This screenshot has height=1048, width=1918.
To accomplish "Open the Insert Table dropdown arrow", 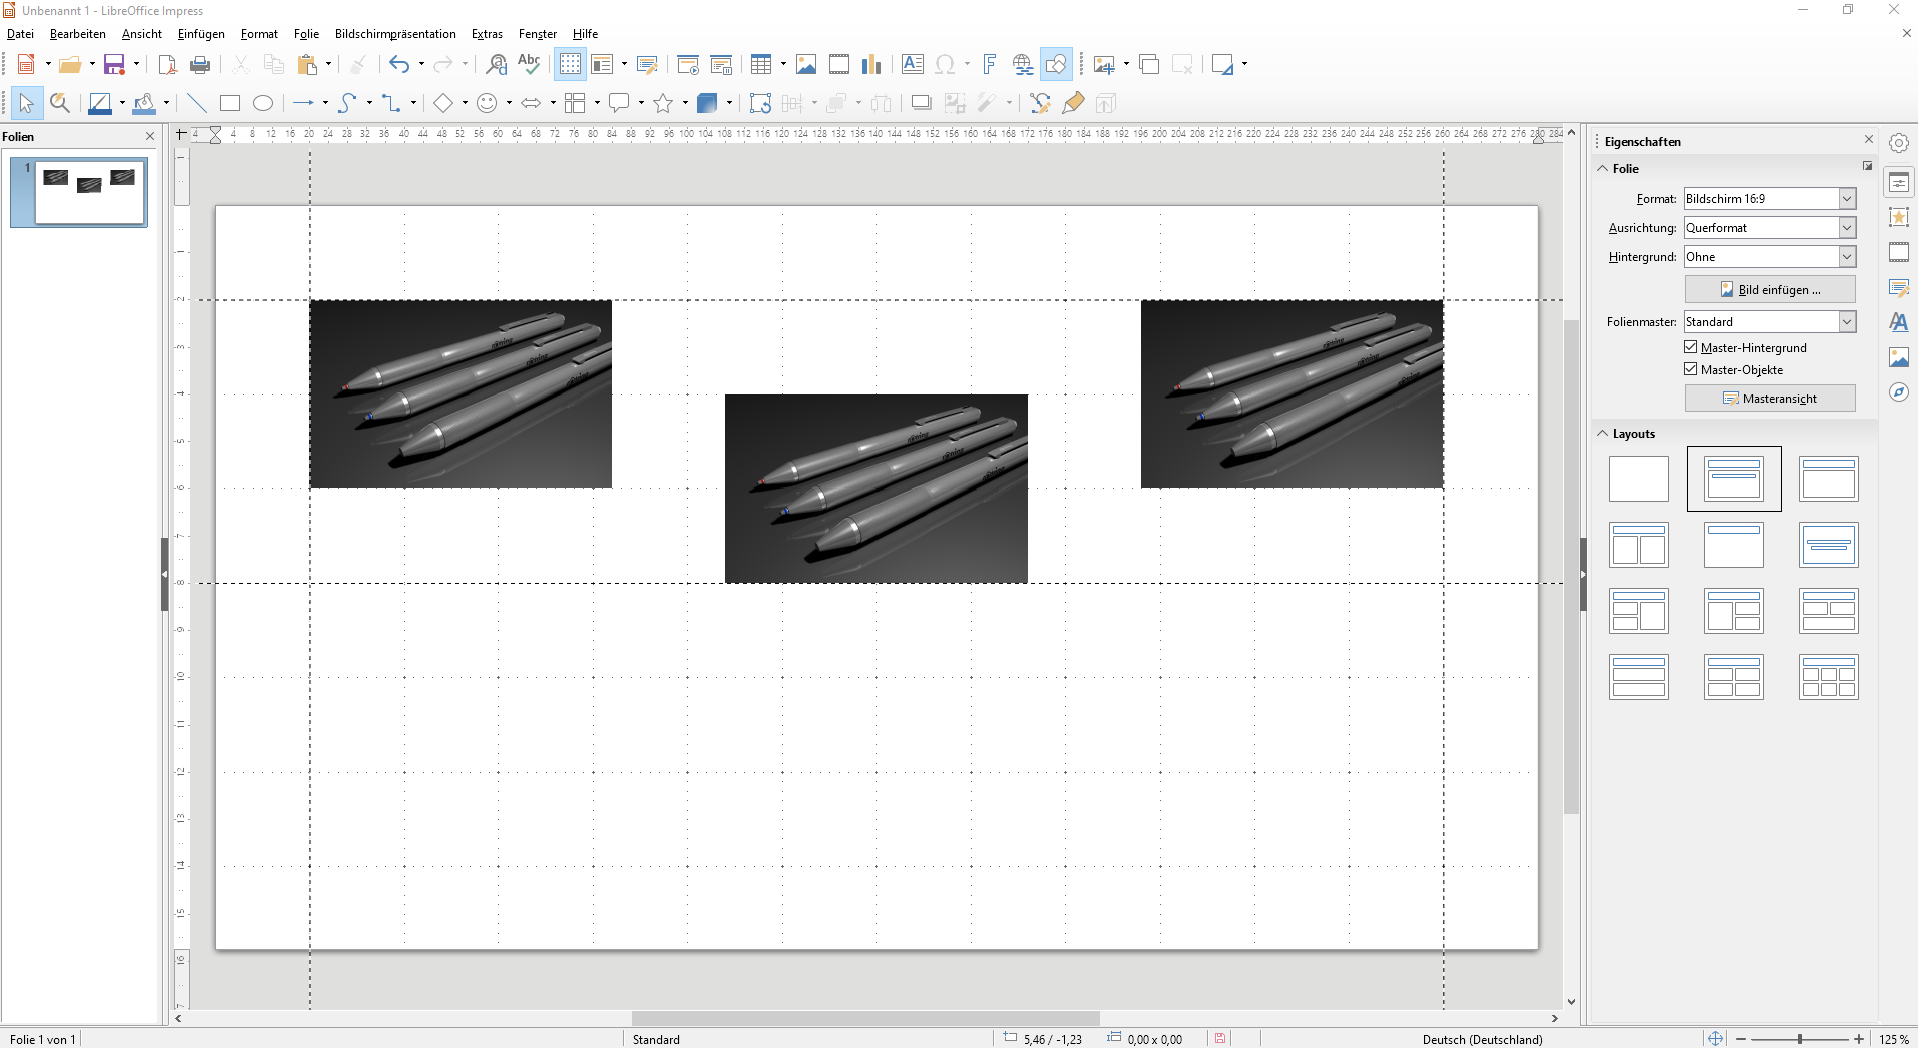I will [783, 65].
